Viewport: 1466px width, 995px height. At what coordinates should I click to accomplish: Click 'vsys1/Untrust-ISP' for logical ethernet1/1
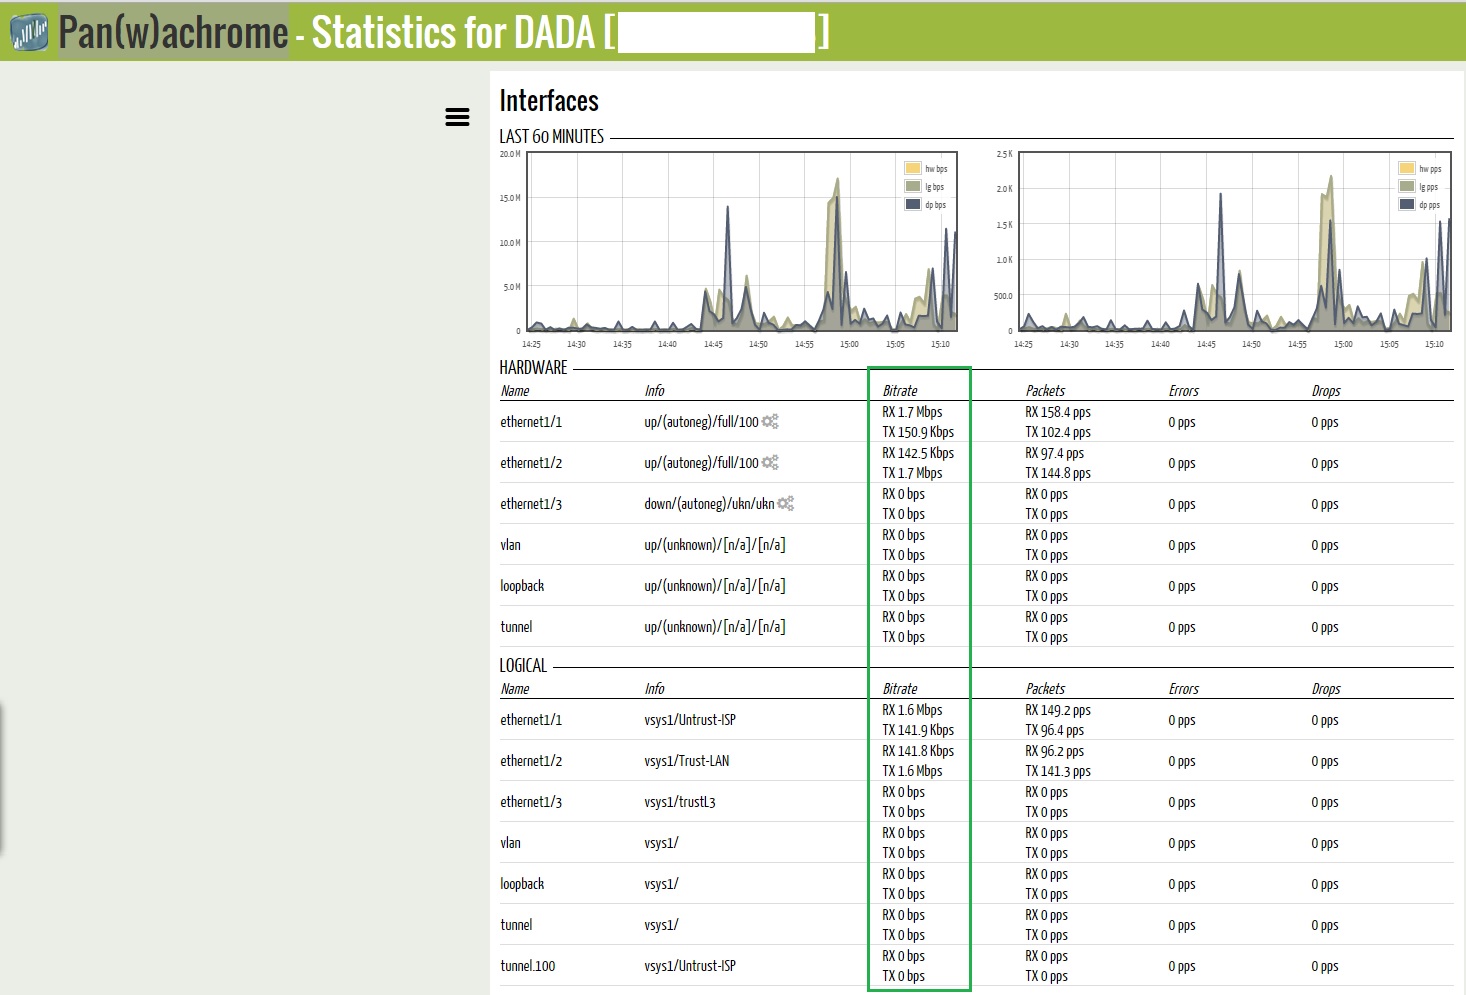690,720
